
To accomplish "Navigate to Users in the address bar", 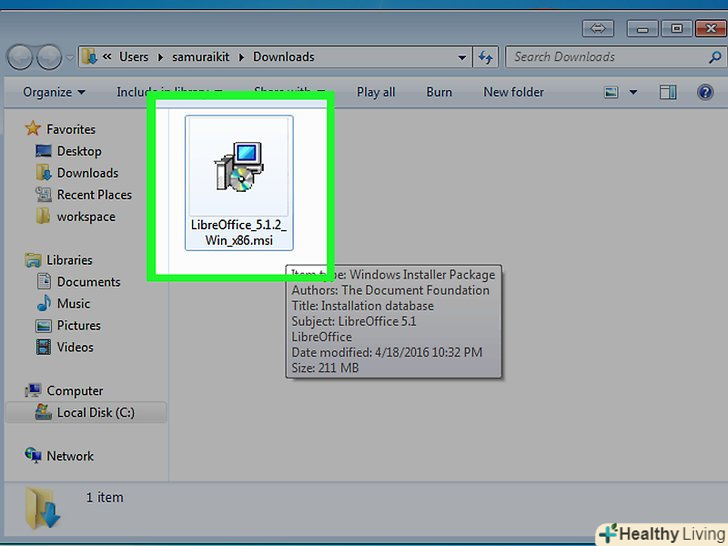I will 134,57.
